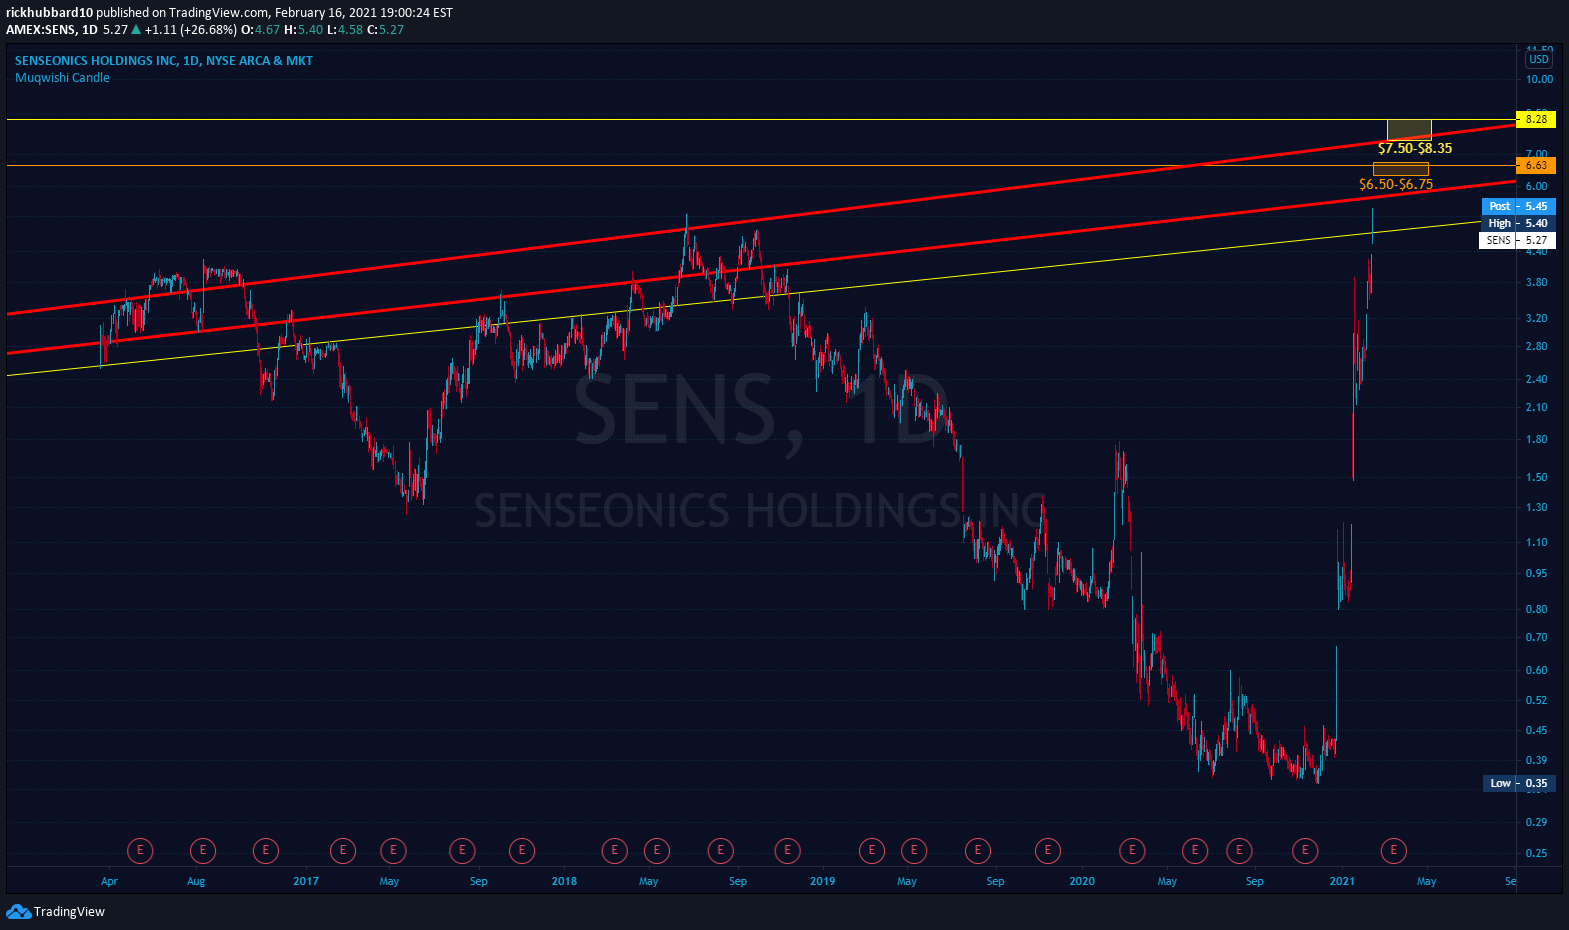Click the rickhubbard10 author name
The width and height of the screenshot is (1569, 930).
coord(49,12)
